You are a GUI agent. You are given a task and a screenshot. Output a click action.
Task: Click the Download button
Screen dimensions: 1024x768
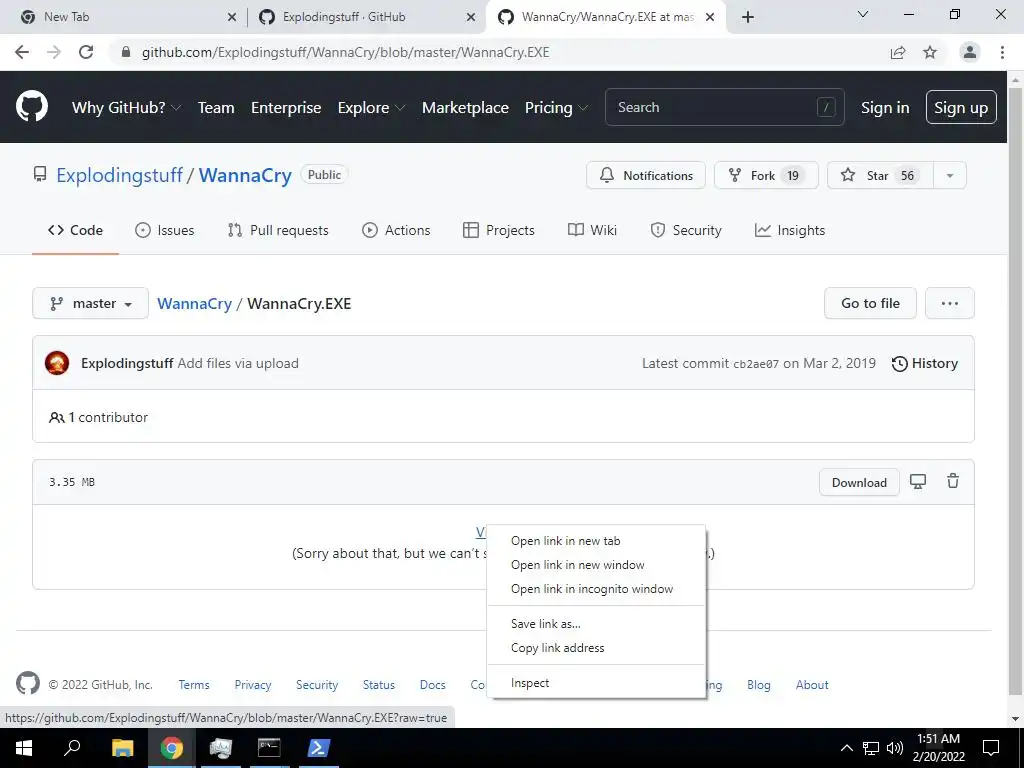tap(859, 483)
